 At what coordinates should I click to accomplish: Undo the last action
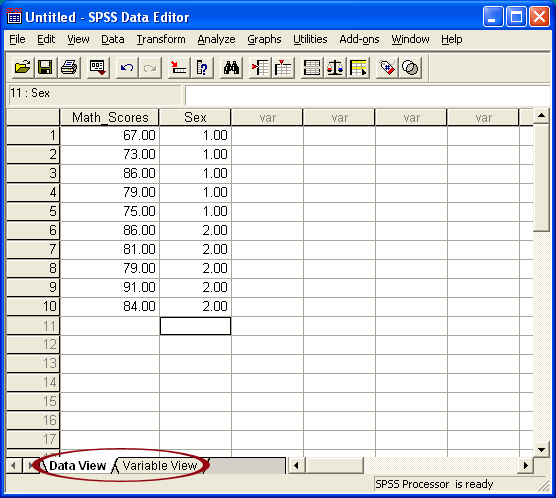pyautogui.click(x=127, y=67)
